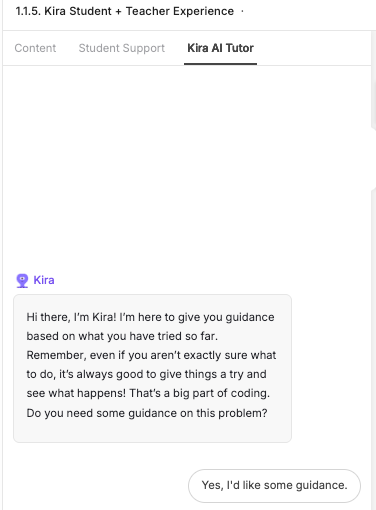The image size is (376, 510).
Task: Click the text "Hi there, I'm Kira!"
Action: click(71, 317)
